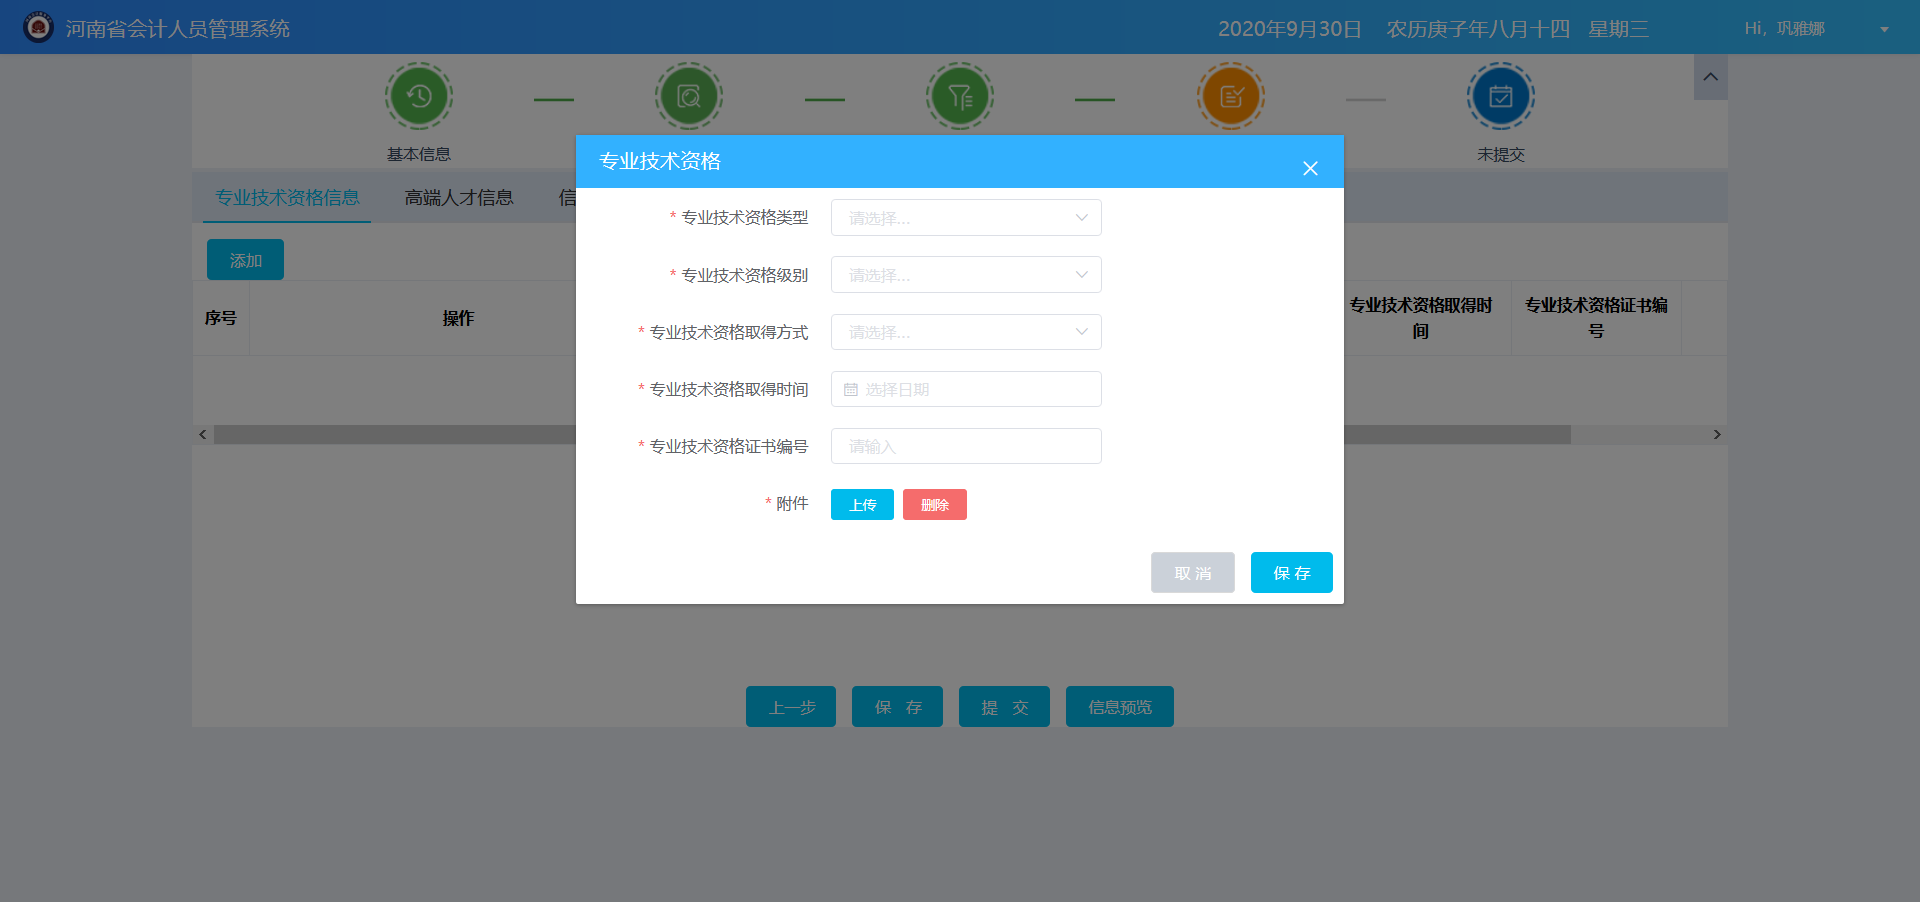Click the red 删除 attachment button

click(934, 504)
